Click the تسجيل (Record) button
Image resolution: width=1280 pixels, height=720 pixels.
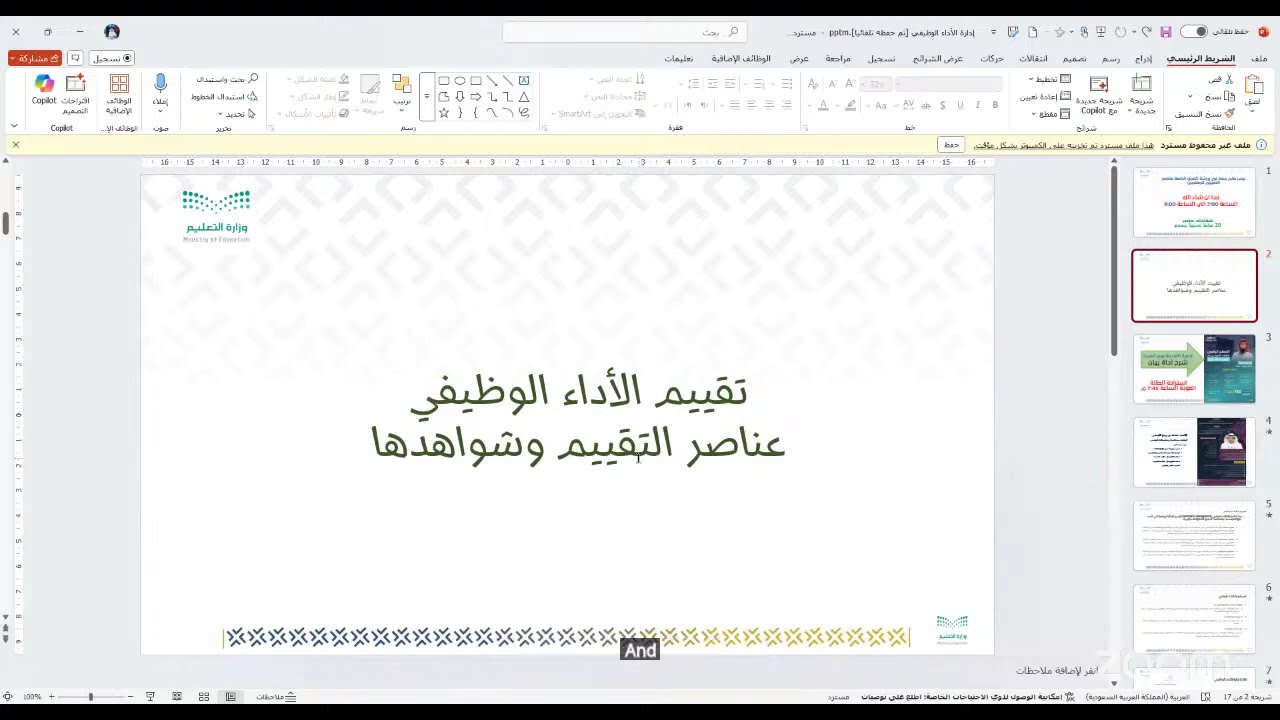tap(112, 58)
